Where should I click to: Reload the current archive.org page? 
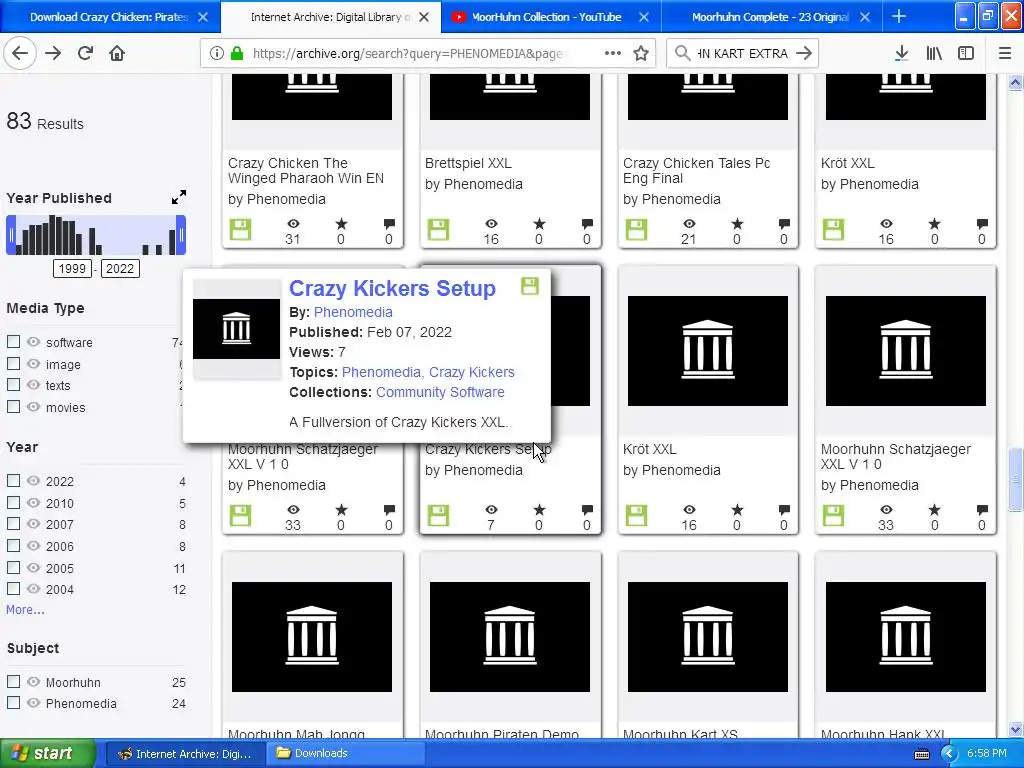click(x=86, y=53)
